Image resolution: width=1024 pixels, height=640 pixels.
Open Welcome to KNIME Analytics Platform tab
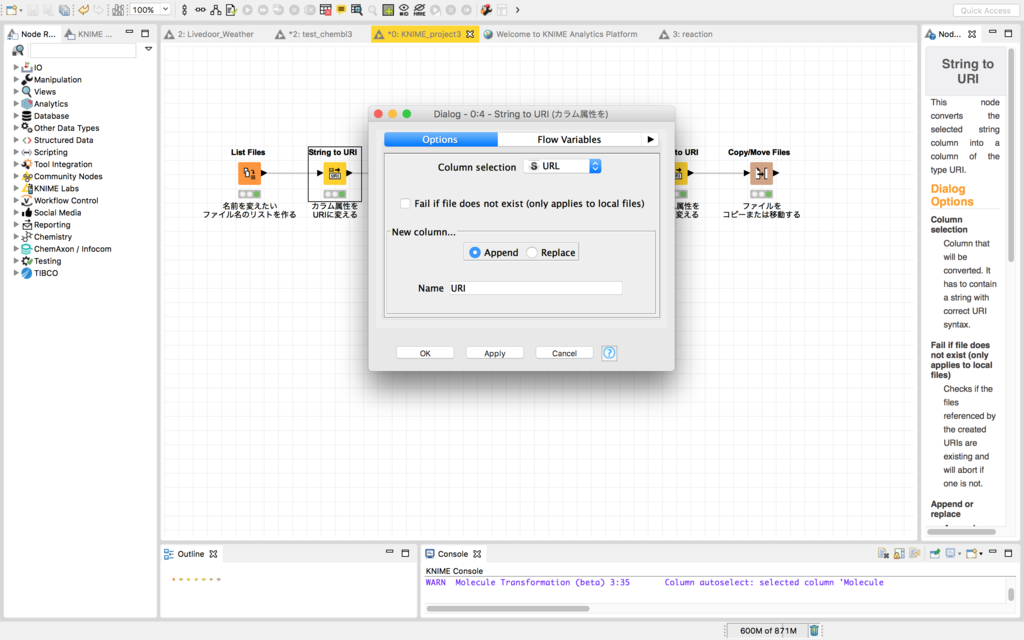(560, 34)
